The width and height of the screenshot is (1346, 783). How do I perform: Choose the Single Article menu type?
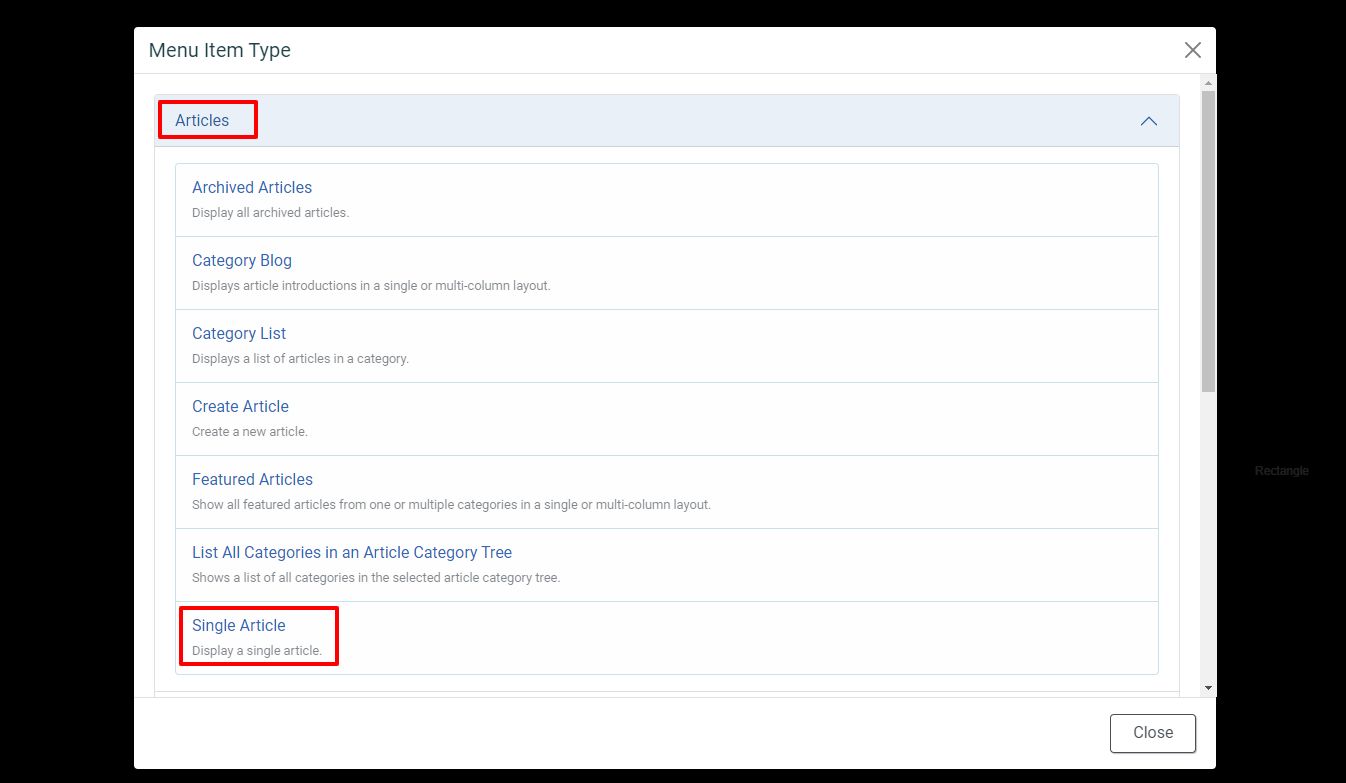click(x=666, y=638)
